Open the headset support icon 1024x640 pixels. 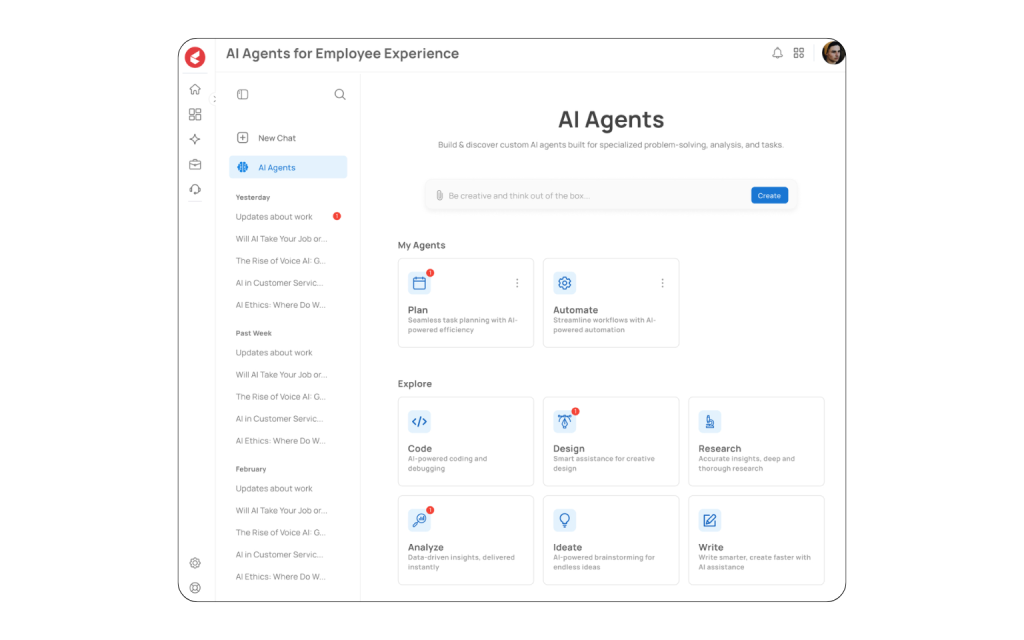195,188
